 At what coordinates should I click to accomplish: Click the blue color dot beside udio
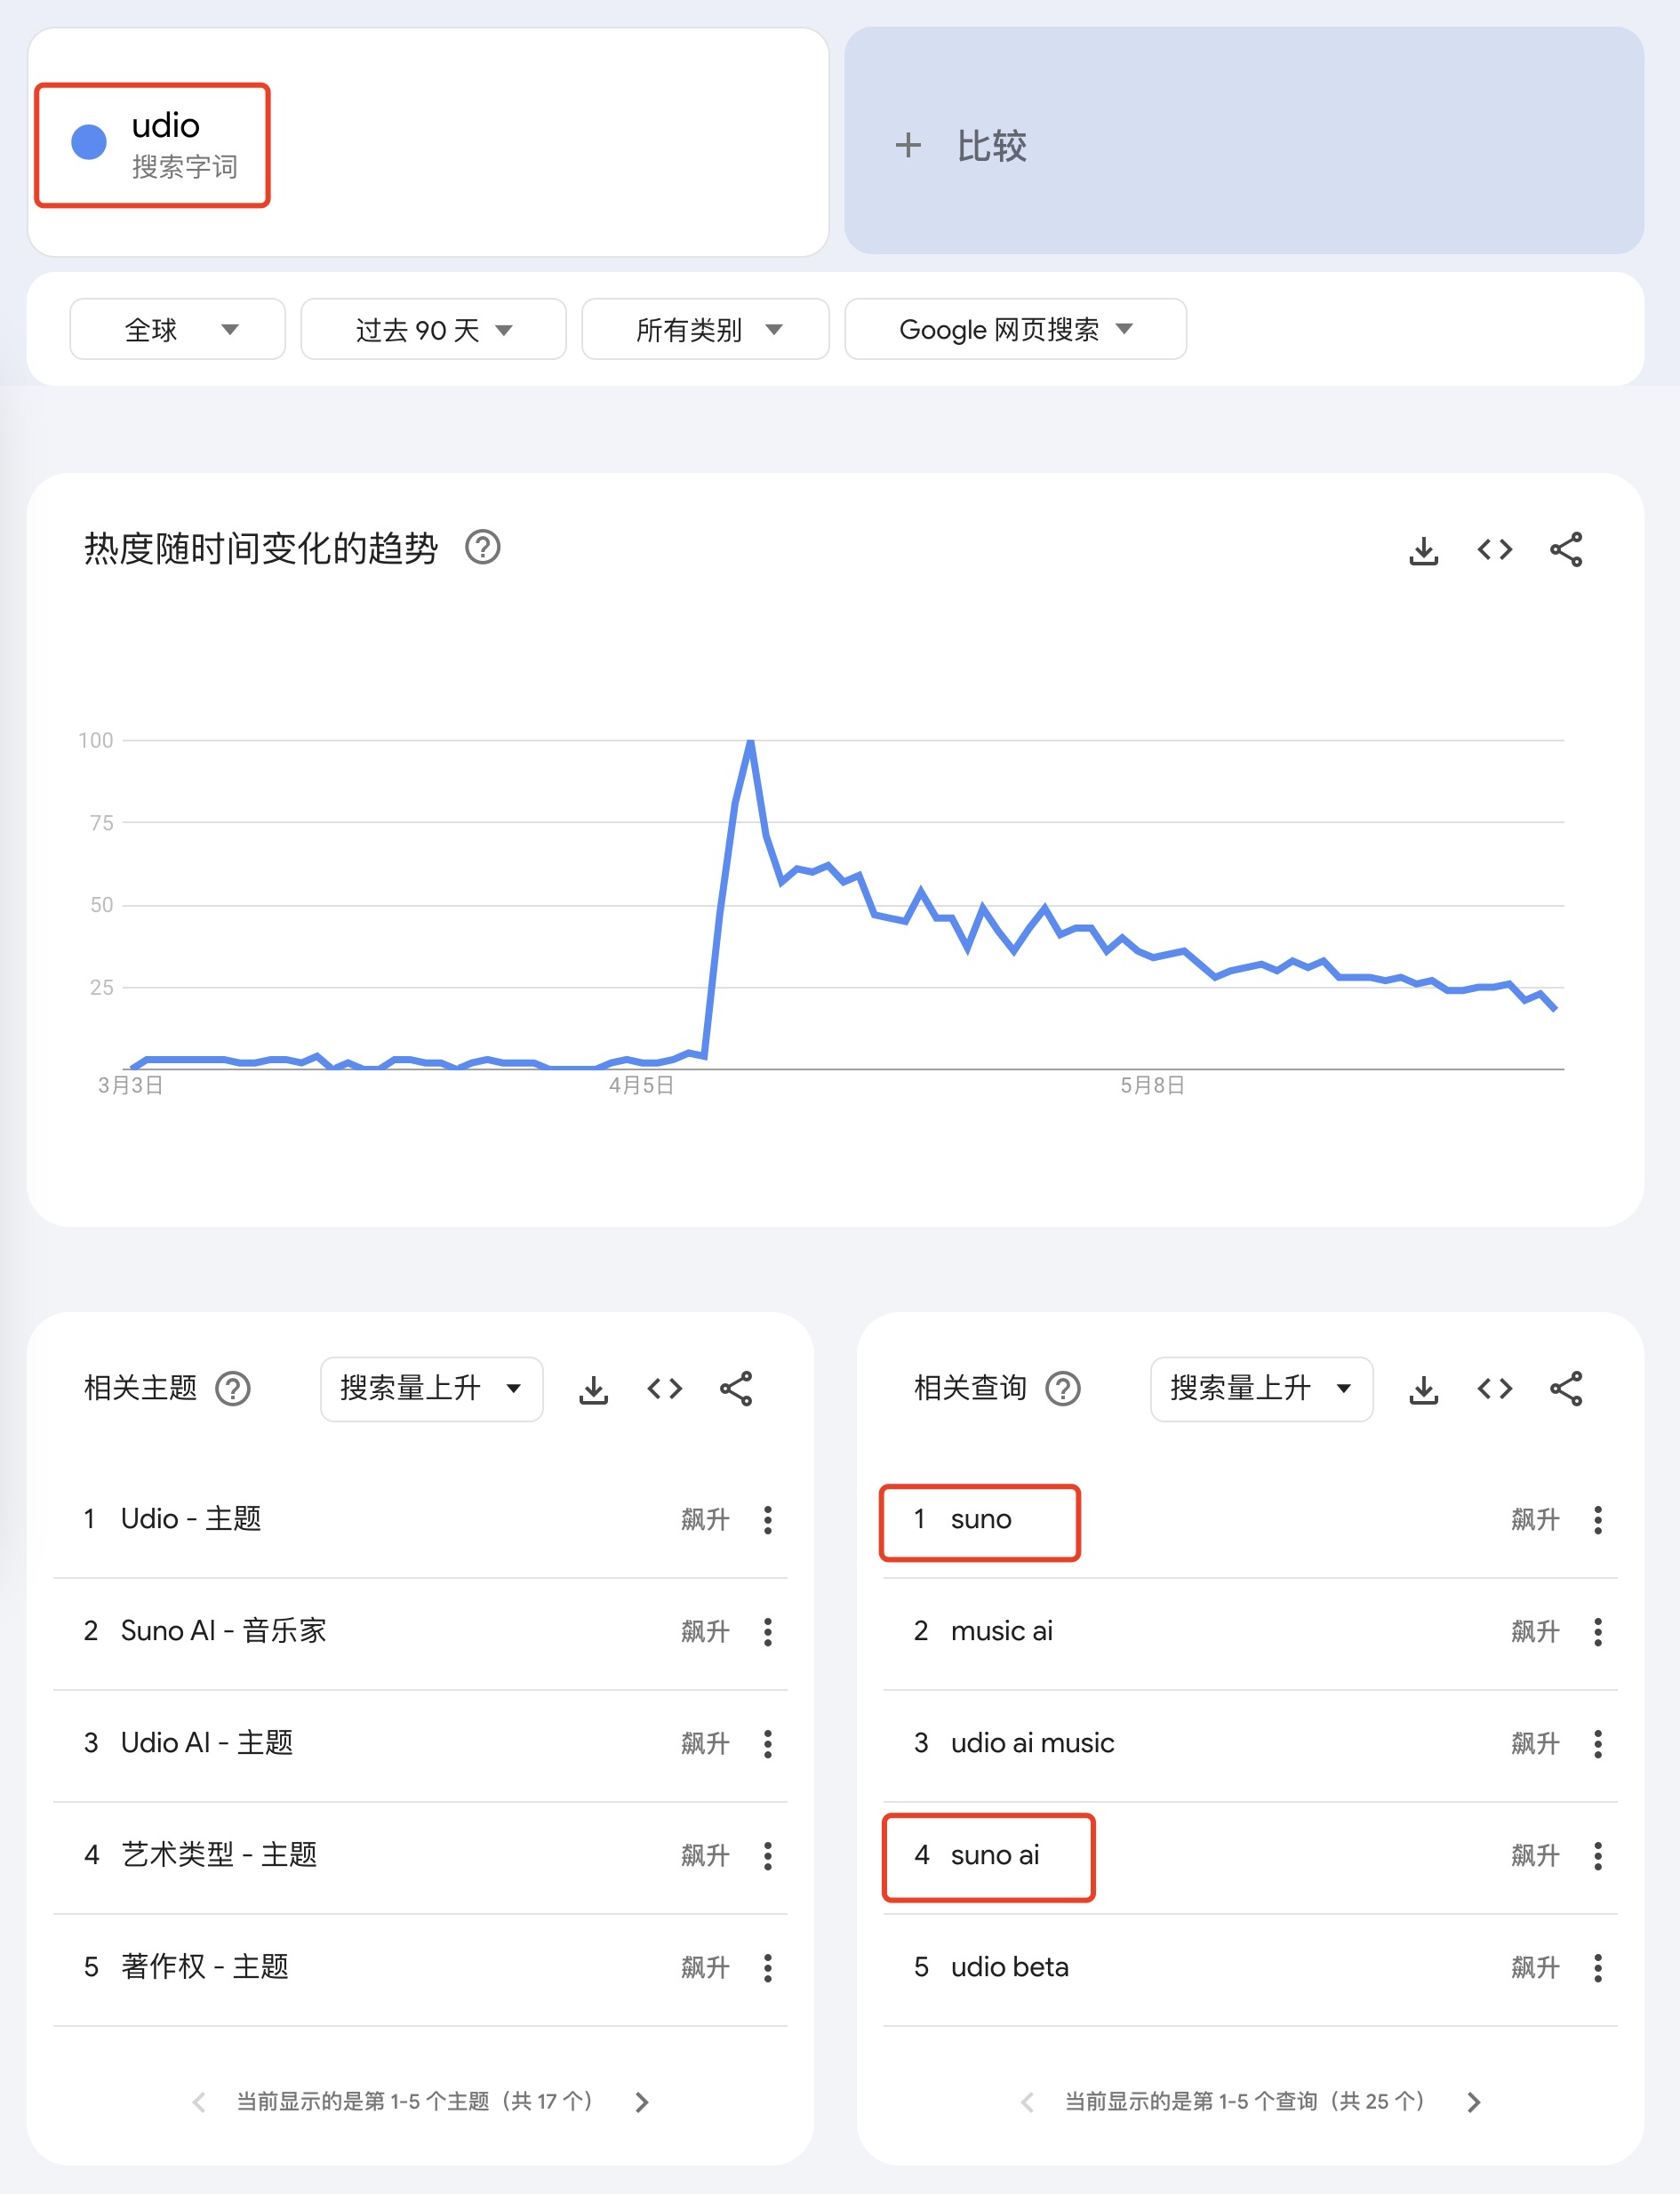89,142
